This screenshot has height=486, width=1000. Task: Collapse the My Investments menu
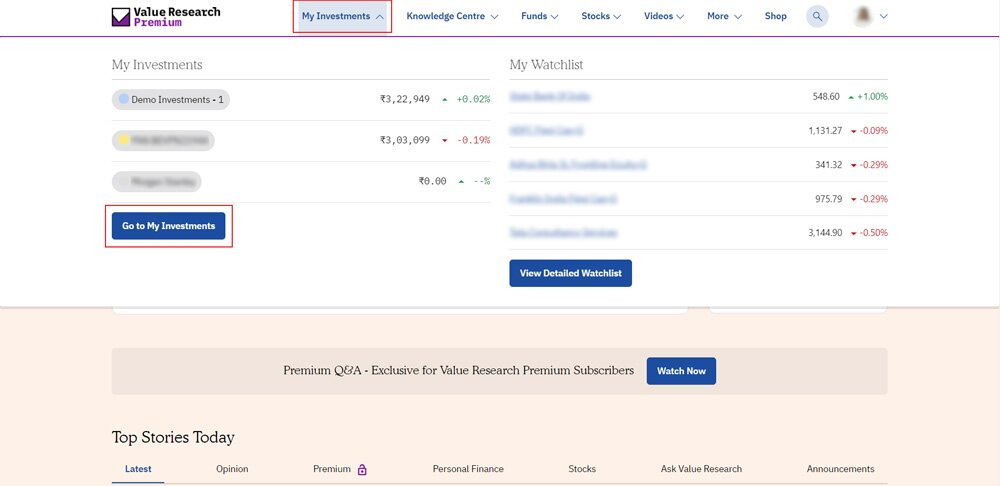[x=342, y=16]
